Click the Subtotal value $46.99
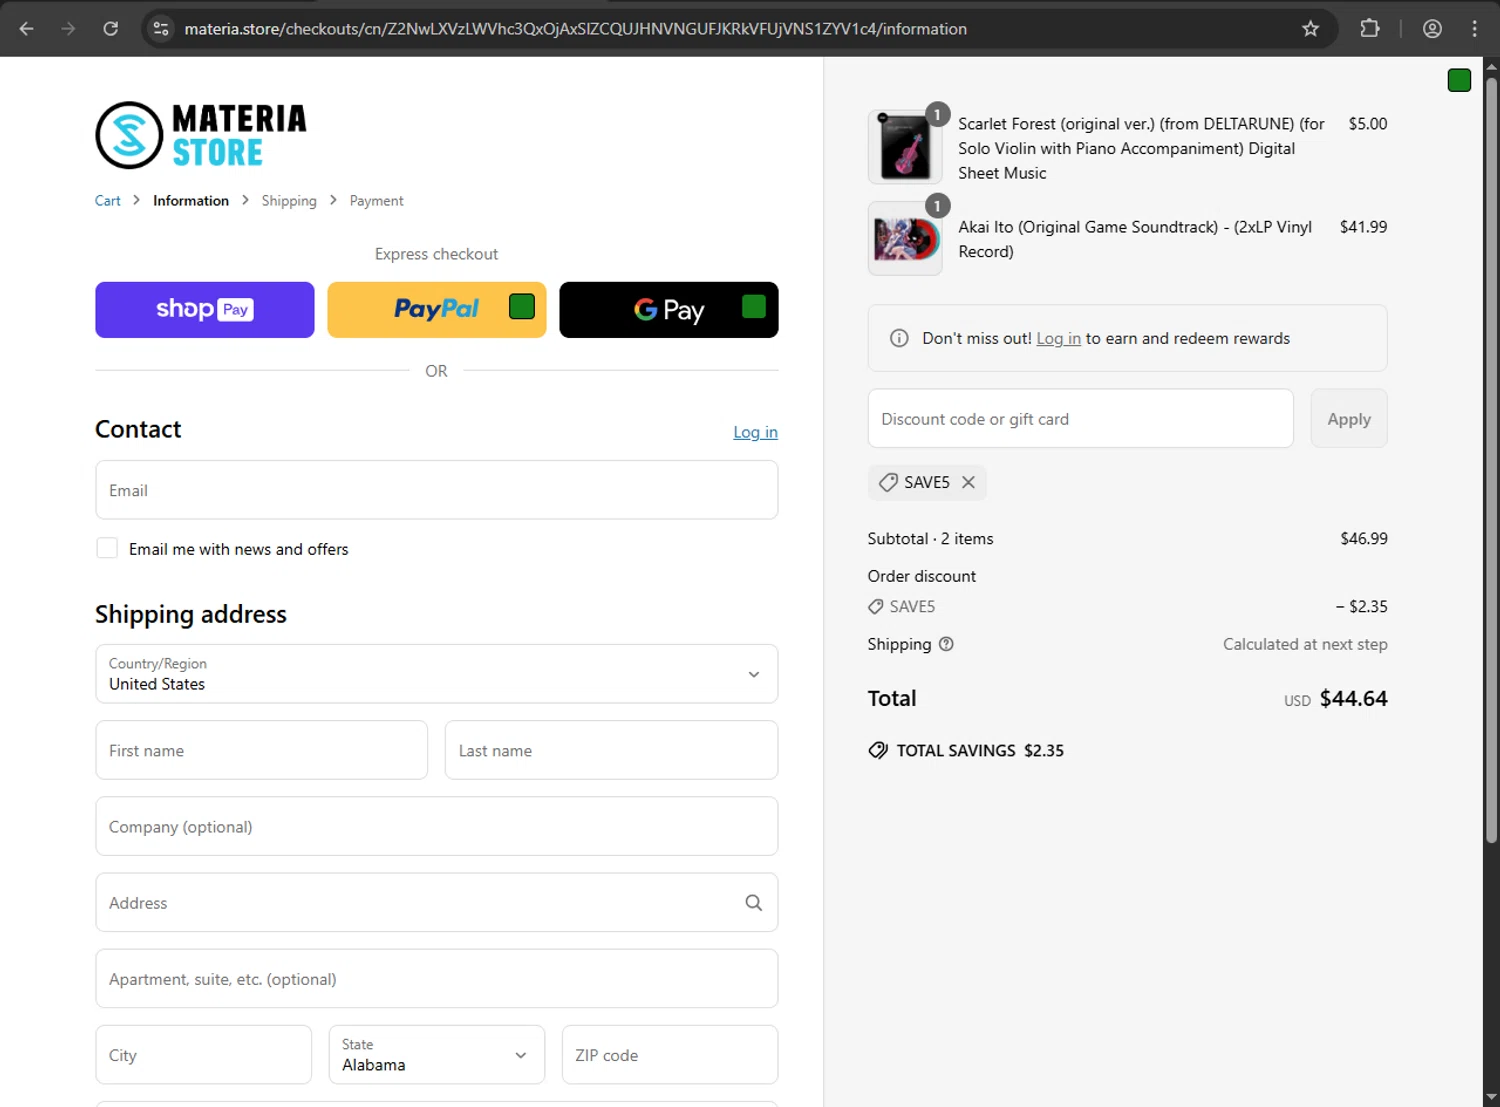 click(1364, 538)
